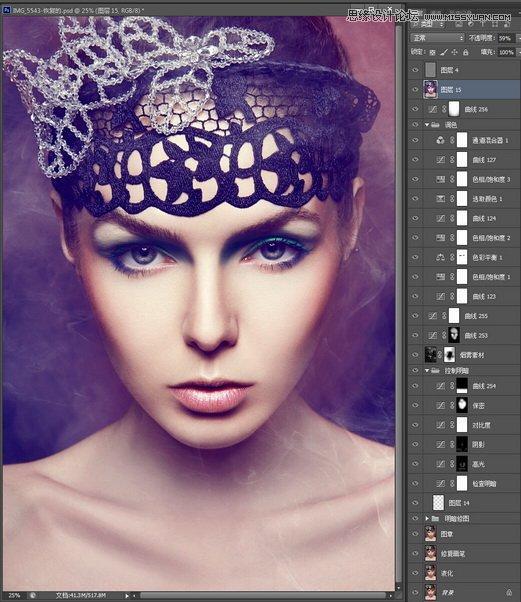Hide the 背景 background layer
Image resolution: width=521 pixels, height=602 pixels.
coord(415,592)
